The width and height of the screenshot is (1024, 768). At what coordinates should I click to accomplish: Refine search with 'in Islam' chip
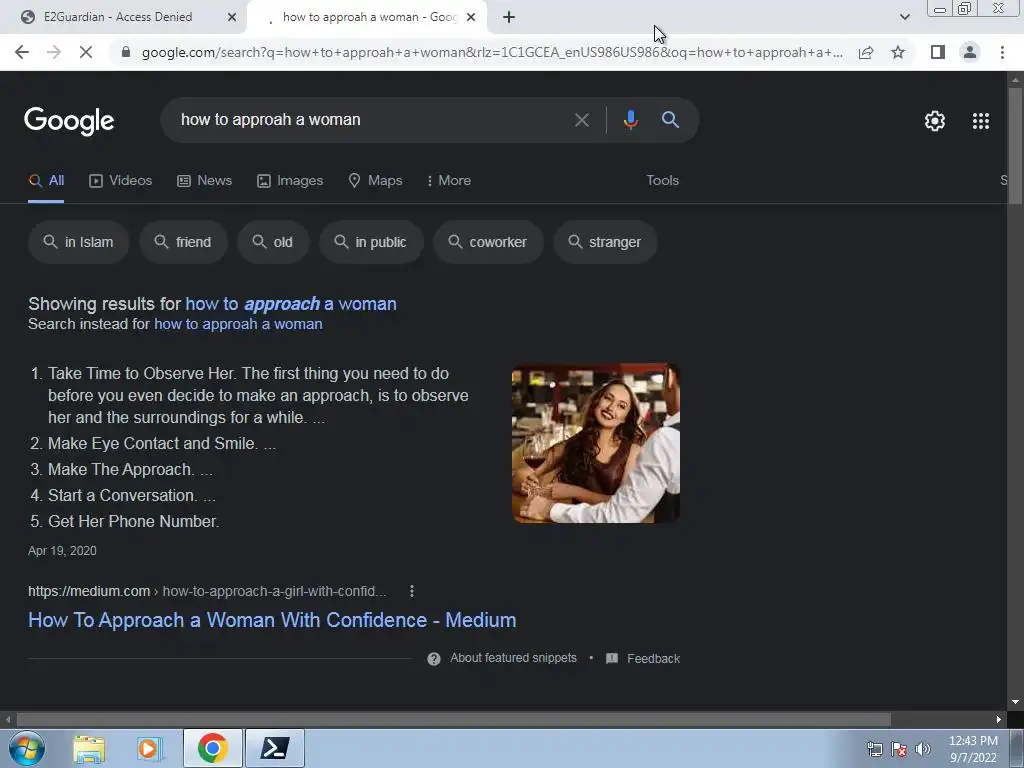point(78,242)
